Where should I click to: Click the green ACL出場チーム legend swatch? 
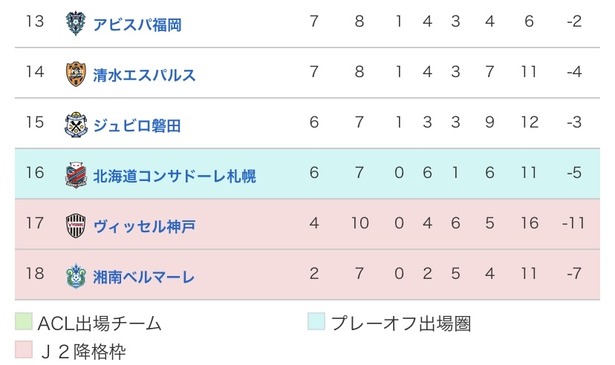(x=24, y=321)
